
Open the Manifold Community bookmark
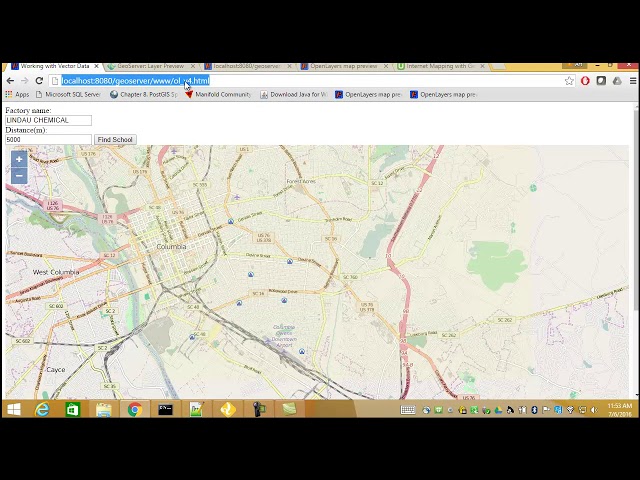218,95
